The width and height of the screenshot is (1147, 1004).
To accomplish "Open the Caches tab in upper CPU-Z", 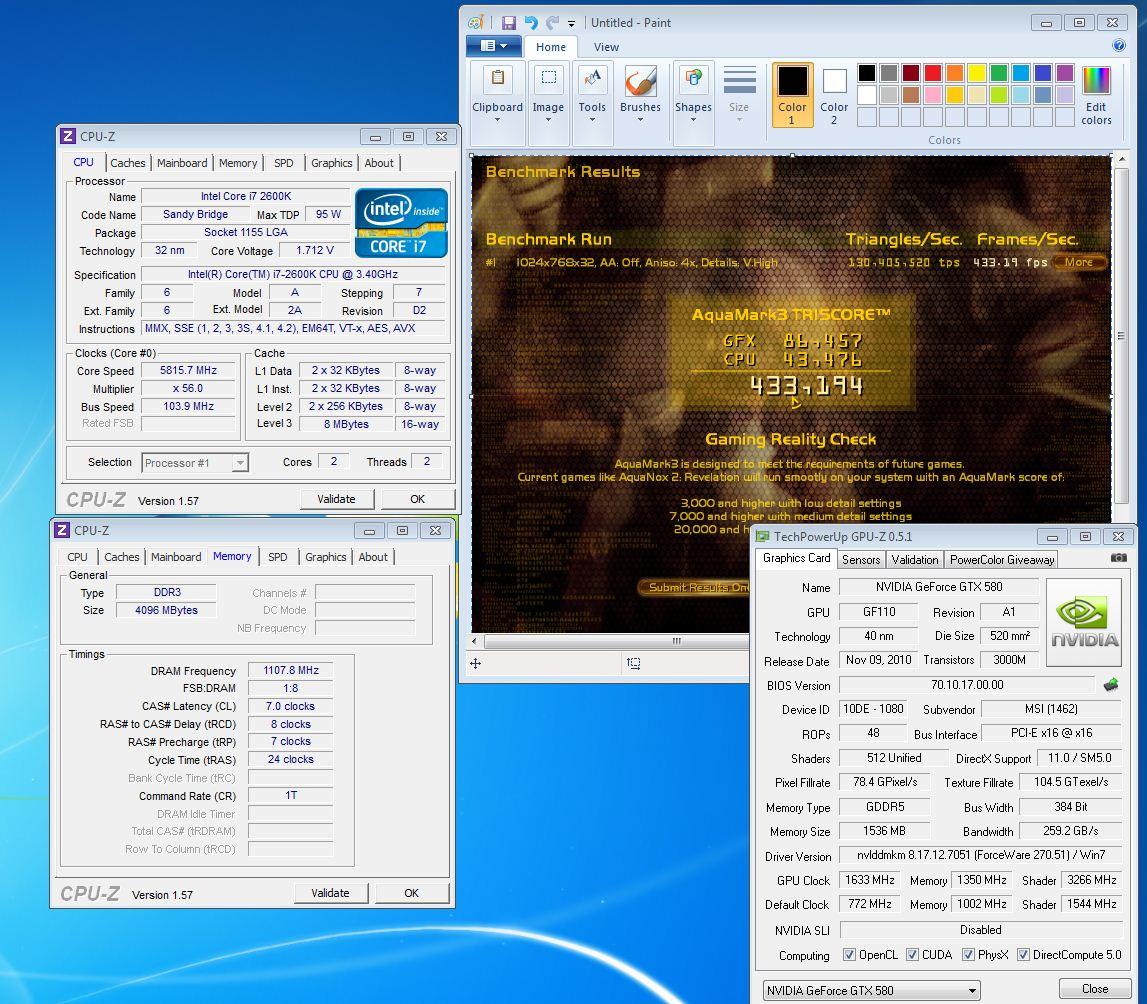I will pyautogui.click(x=128, y=163).
